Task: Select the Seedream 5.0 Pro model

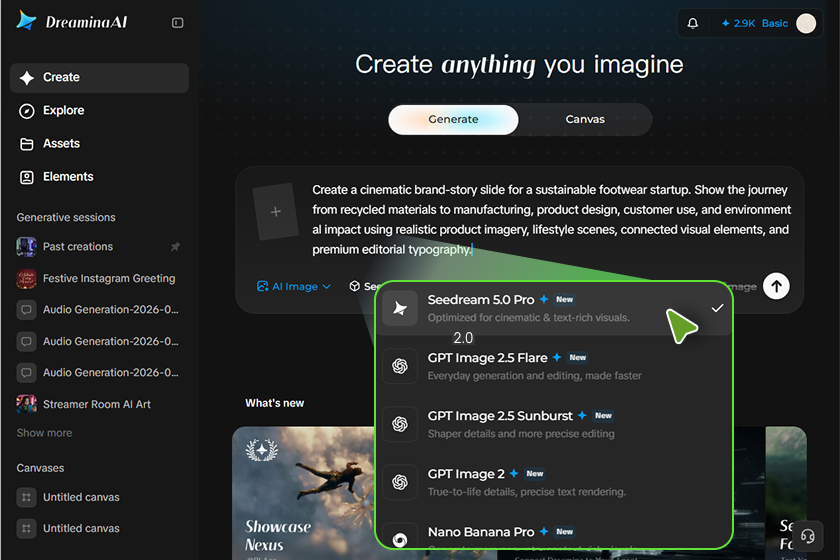Action: 554,308
